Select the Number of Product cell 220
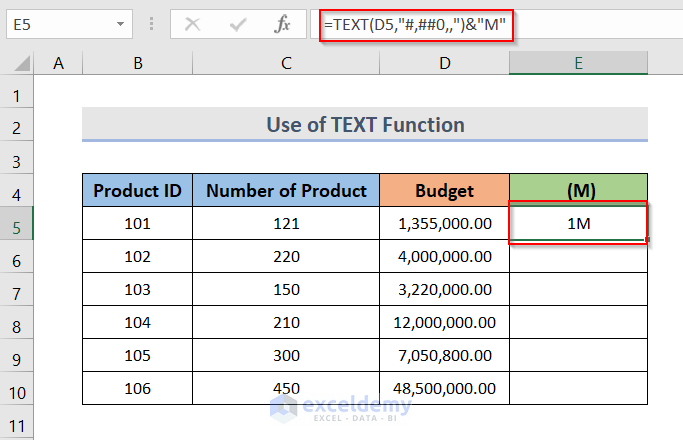Viewport: 683px width, 440px height. [286, 256]
